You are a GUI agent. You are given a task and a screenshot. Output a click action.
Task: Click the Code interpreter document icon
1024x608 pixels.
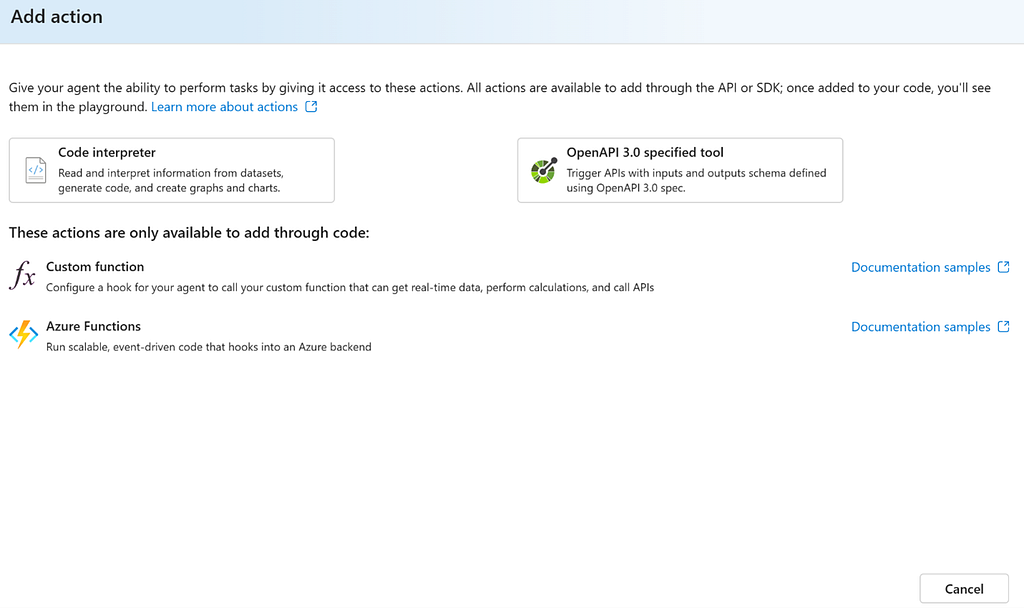coord(35,170)
